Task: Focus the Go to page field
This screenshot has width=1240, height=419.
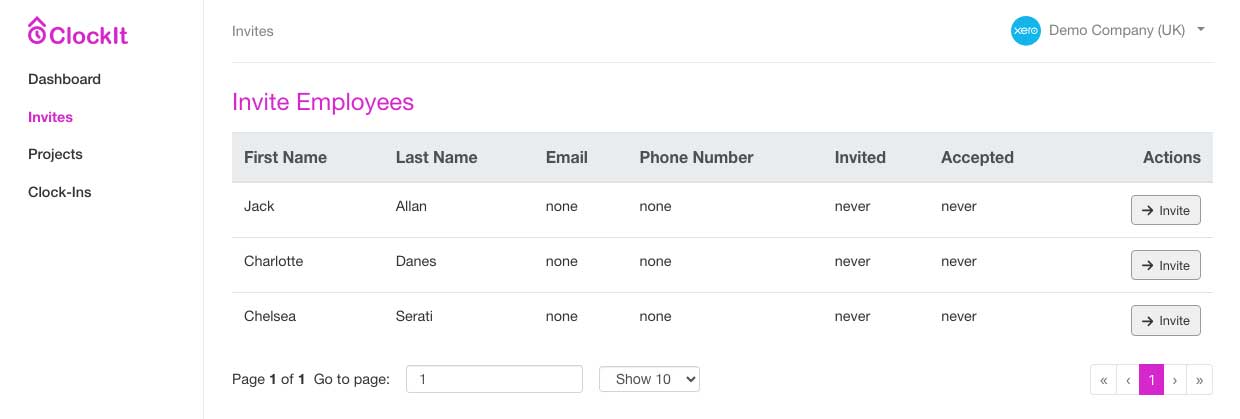Action: click(494, 379)
